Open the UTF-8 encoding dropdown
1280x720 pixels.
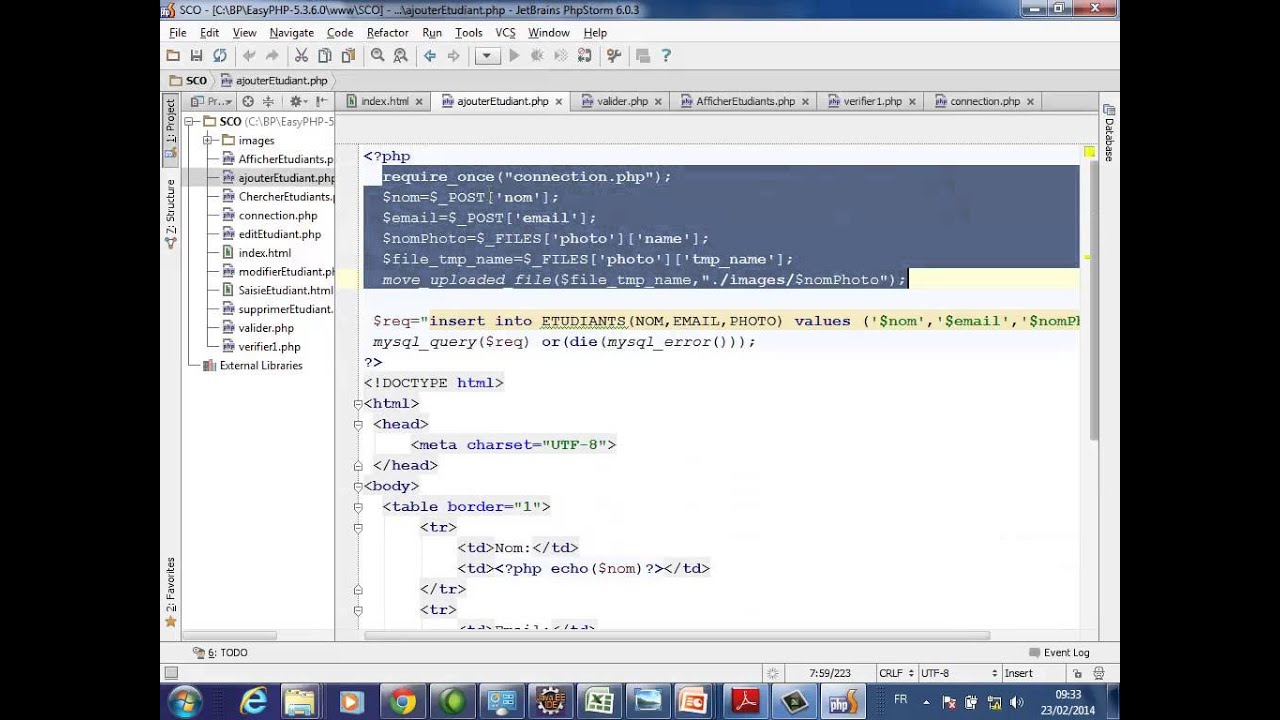click(958, 673)
